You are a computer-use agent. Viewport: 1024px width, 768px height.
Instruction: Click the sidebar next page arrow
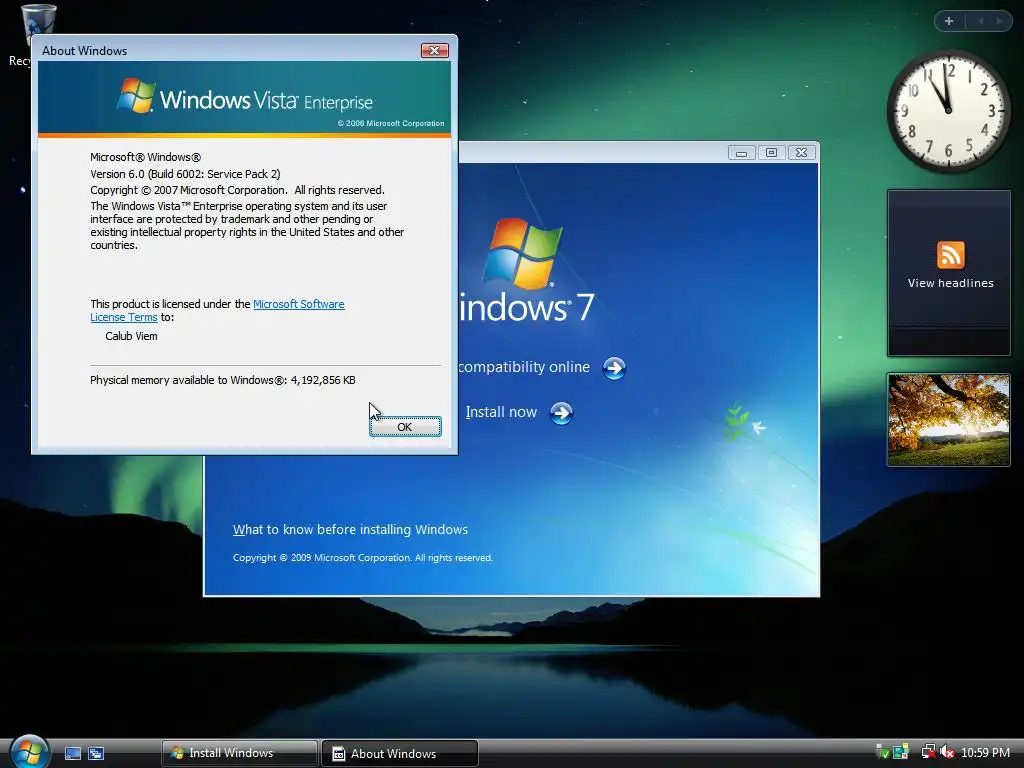click(x=999, y=21)
